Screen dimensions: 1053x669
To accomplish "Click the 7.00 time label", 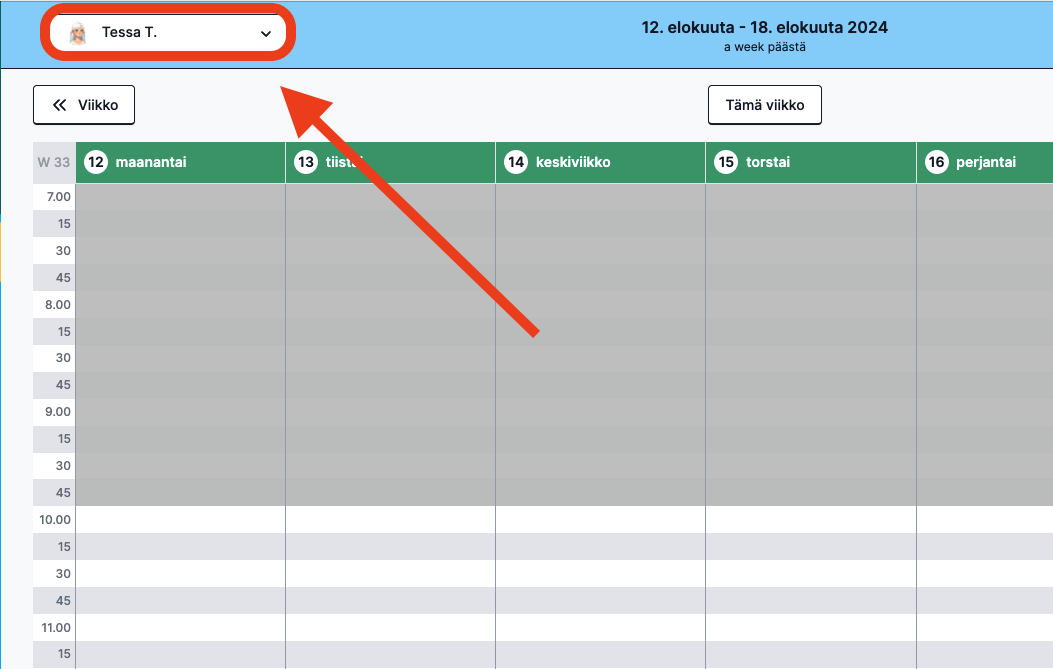I will coord(58,197).
